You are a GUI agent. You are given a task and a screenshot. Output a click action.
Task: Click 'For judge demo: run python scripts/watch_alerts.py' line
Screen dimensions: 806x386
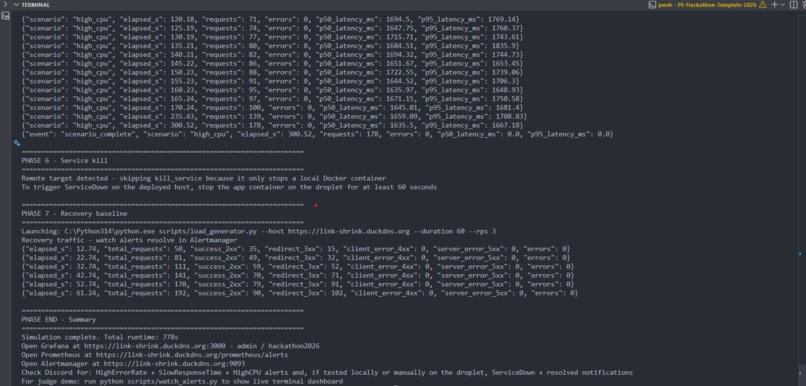click(182, 381)
